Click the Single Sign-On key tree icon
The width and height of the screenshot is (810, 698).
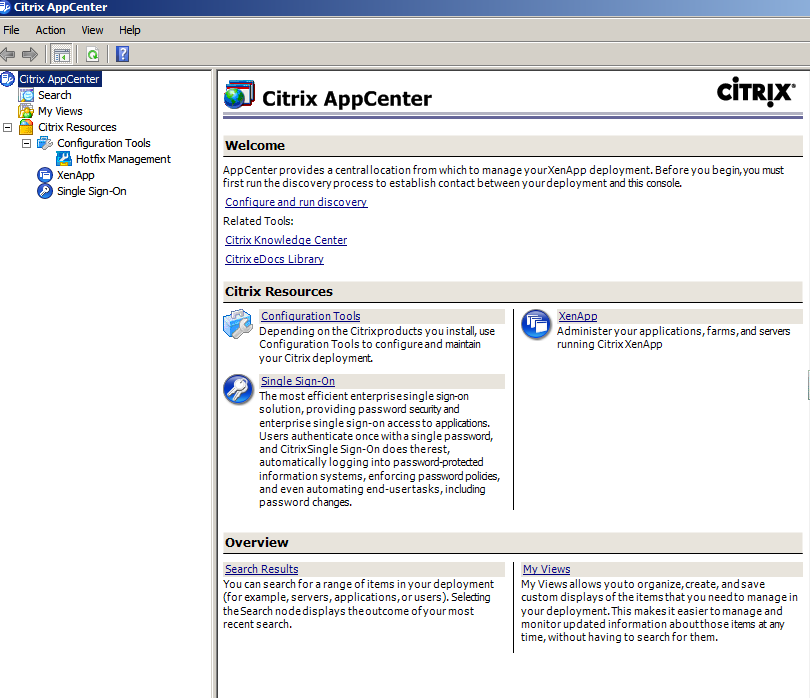pos(45,191)
